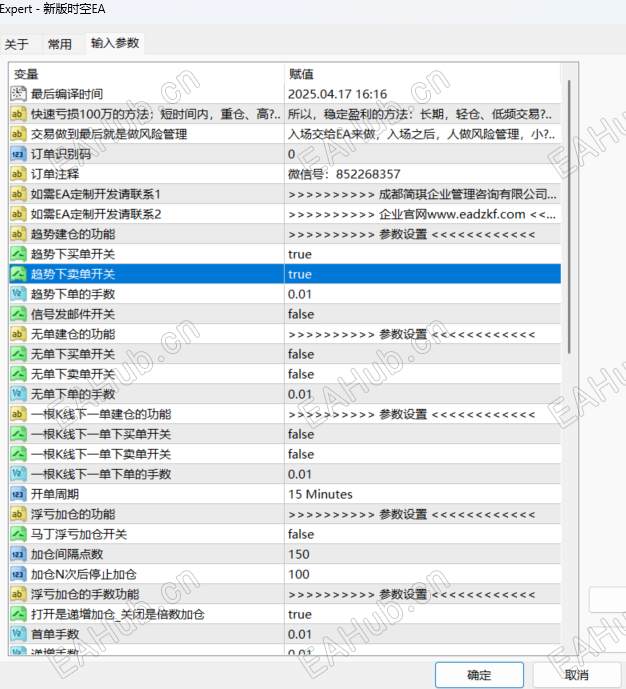Click the string icon beside 如需EA定制开发请联系1
The image size is (626, 689).
[x=18, y=194]
